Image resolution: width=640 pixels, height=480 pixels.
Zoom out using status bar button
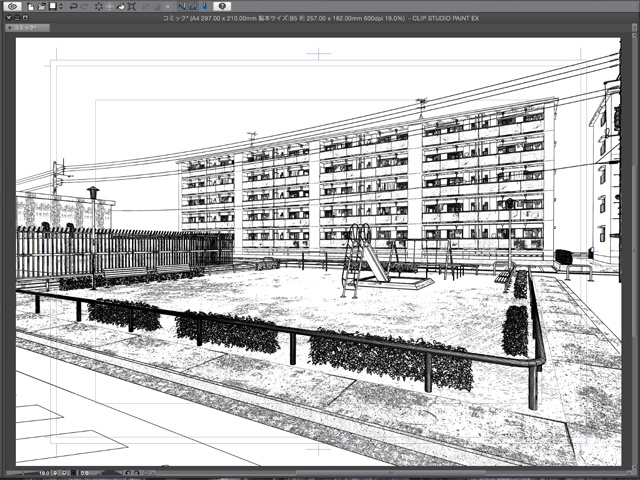point(56,473)
